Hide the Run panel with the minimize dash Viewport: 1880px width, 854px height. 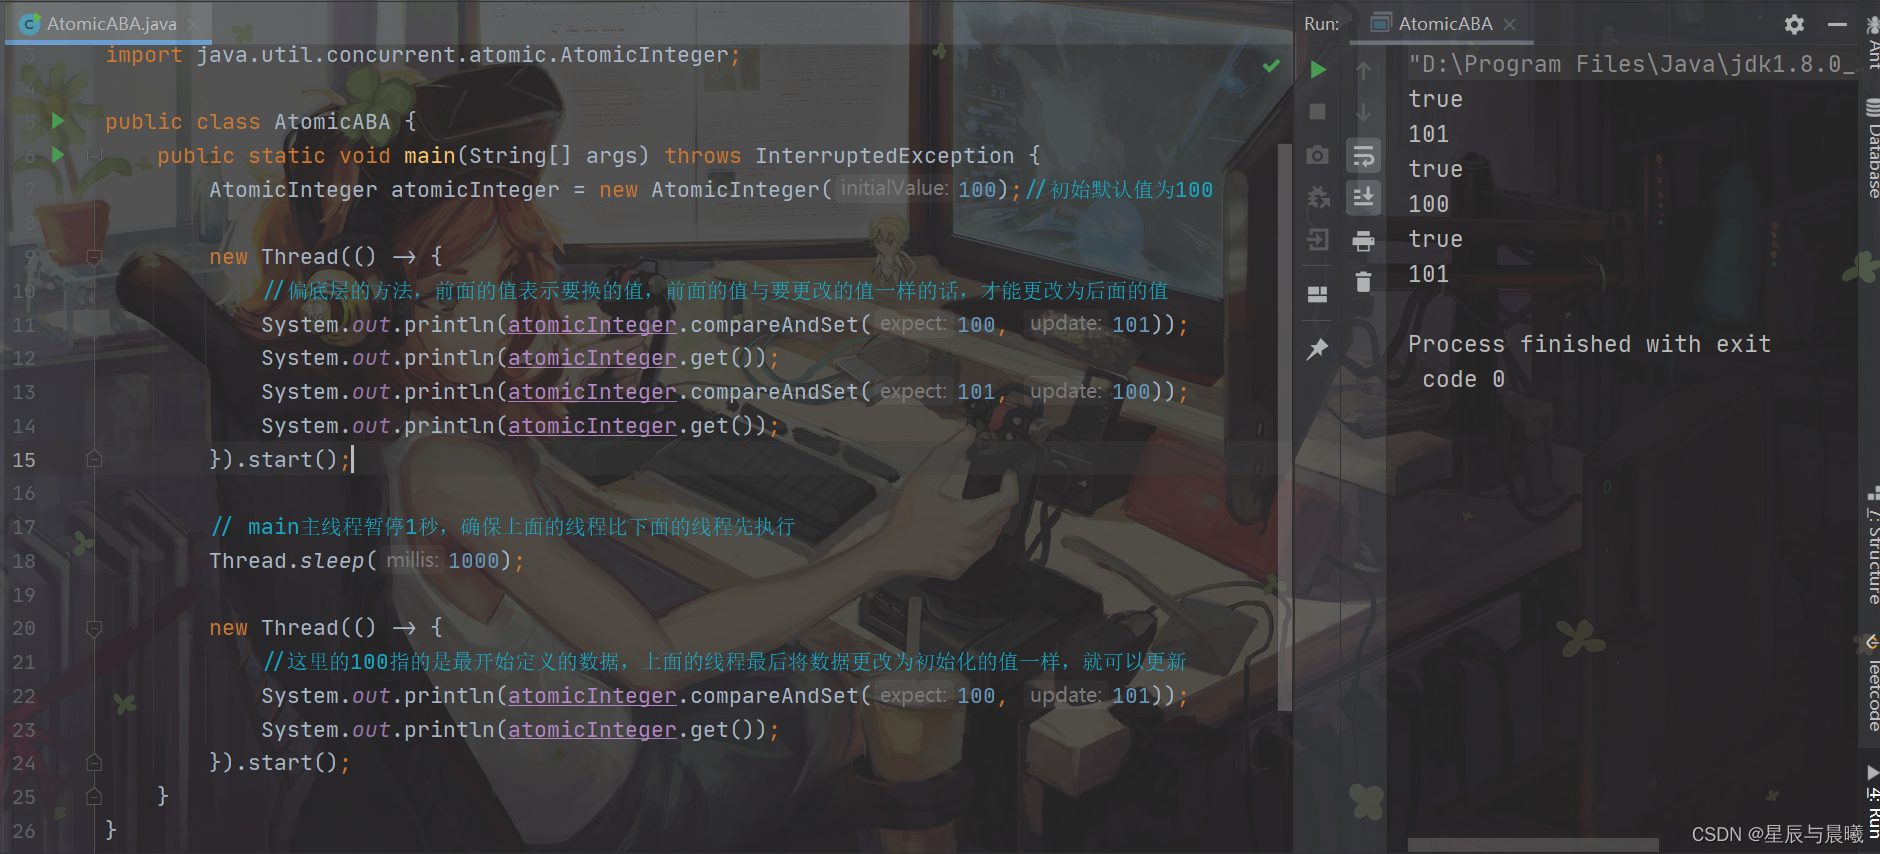pyautogui.click(x=1837, y=24)
